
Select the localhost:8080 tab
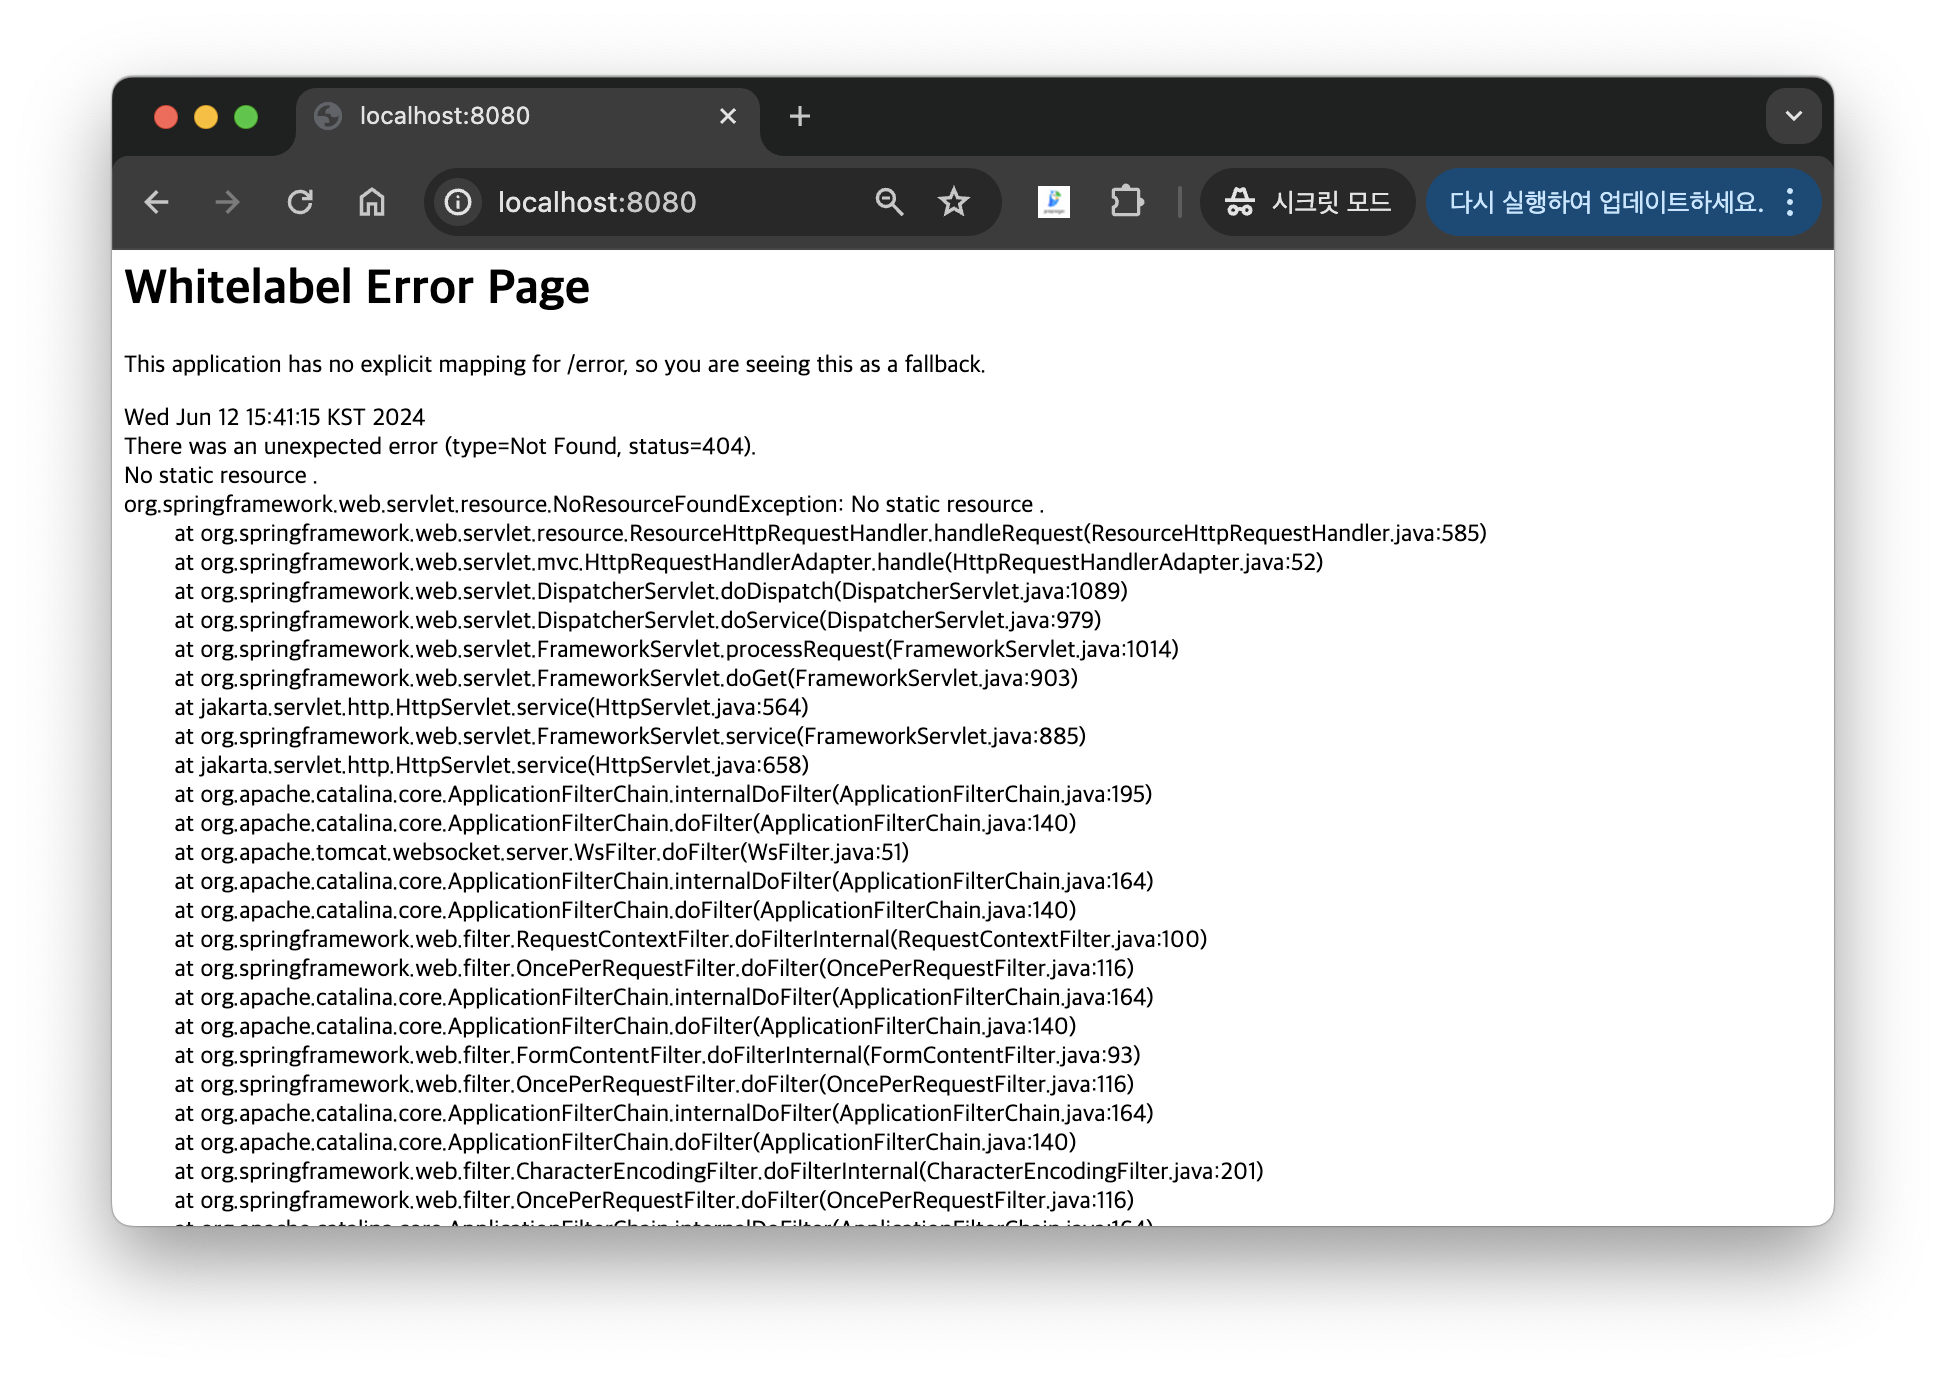coord(500,116)
